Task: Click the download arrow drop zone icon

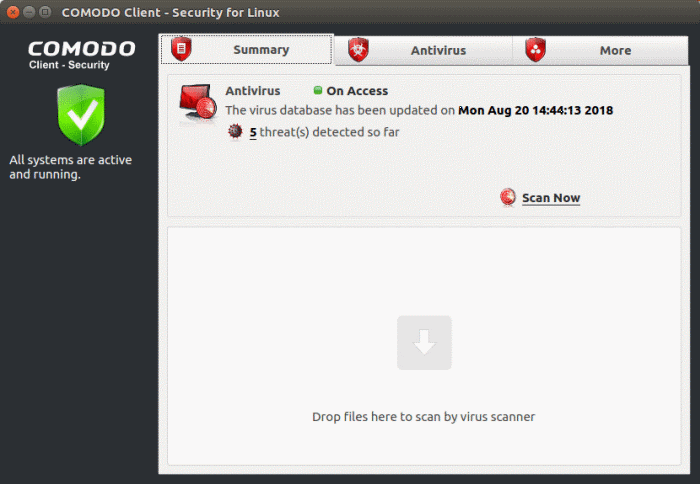Action: click(424, 342)
